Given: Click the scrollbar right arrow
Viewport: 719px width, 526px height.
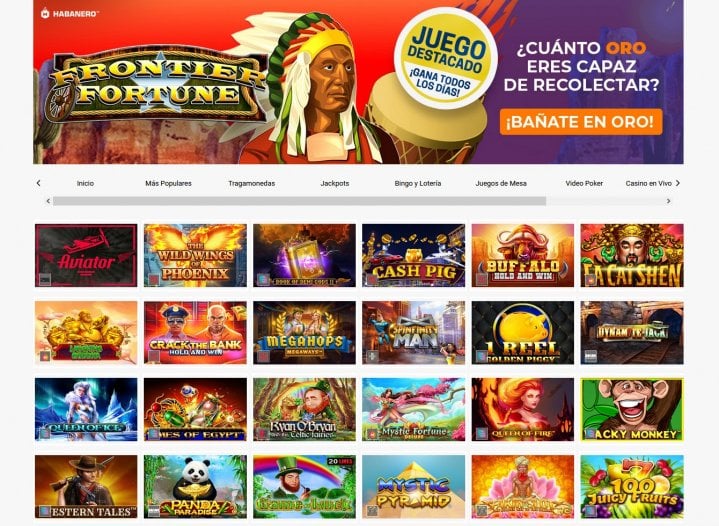Looking at the screenshot, I should (x=669, y=201).
